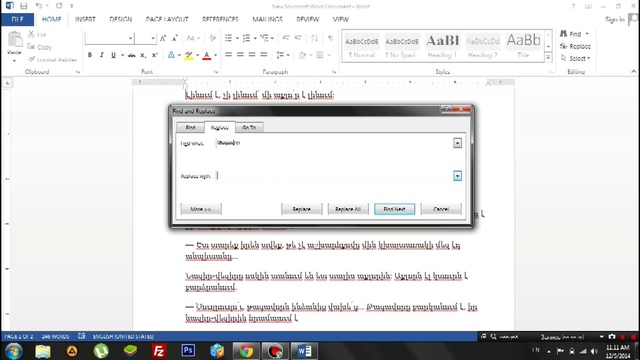Open paragraph shading color

[x=302, y=55]
